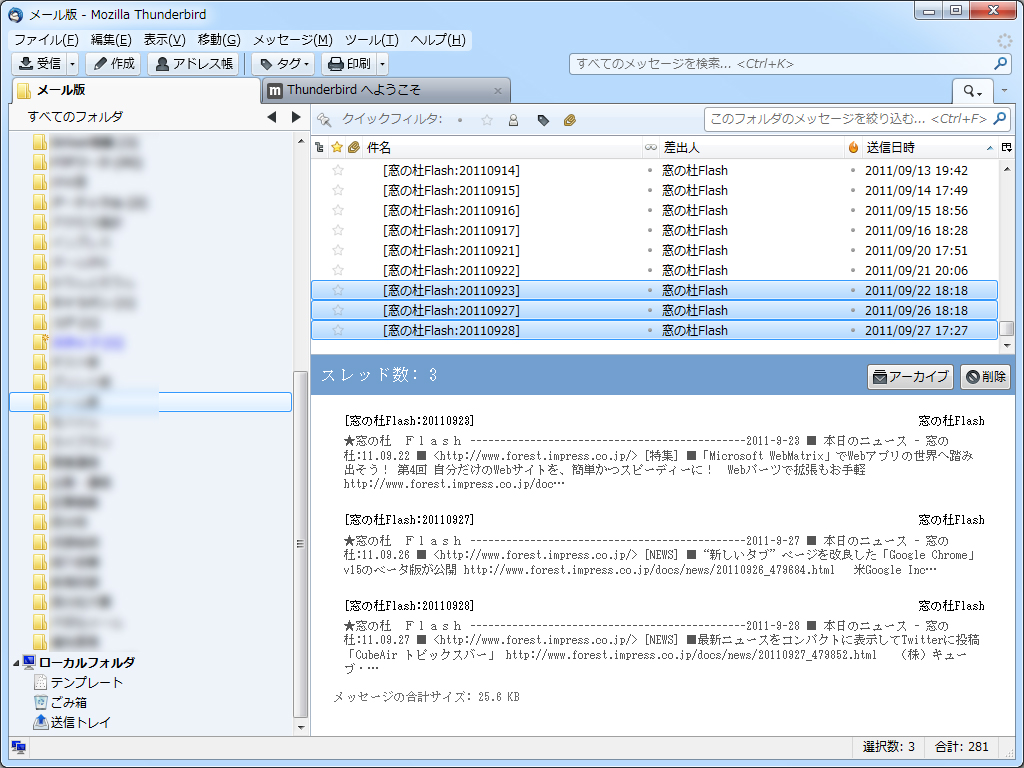The width and height of the screenshot is (1024, 768).
Task: Toggle the attachment quick filter
Action: pyautogui.click(x=569, y=119)
